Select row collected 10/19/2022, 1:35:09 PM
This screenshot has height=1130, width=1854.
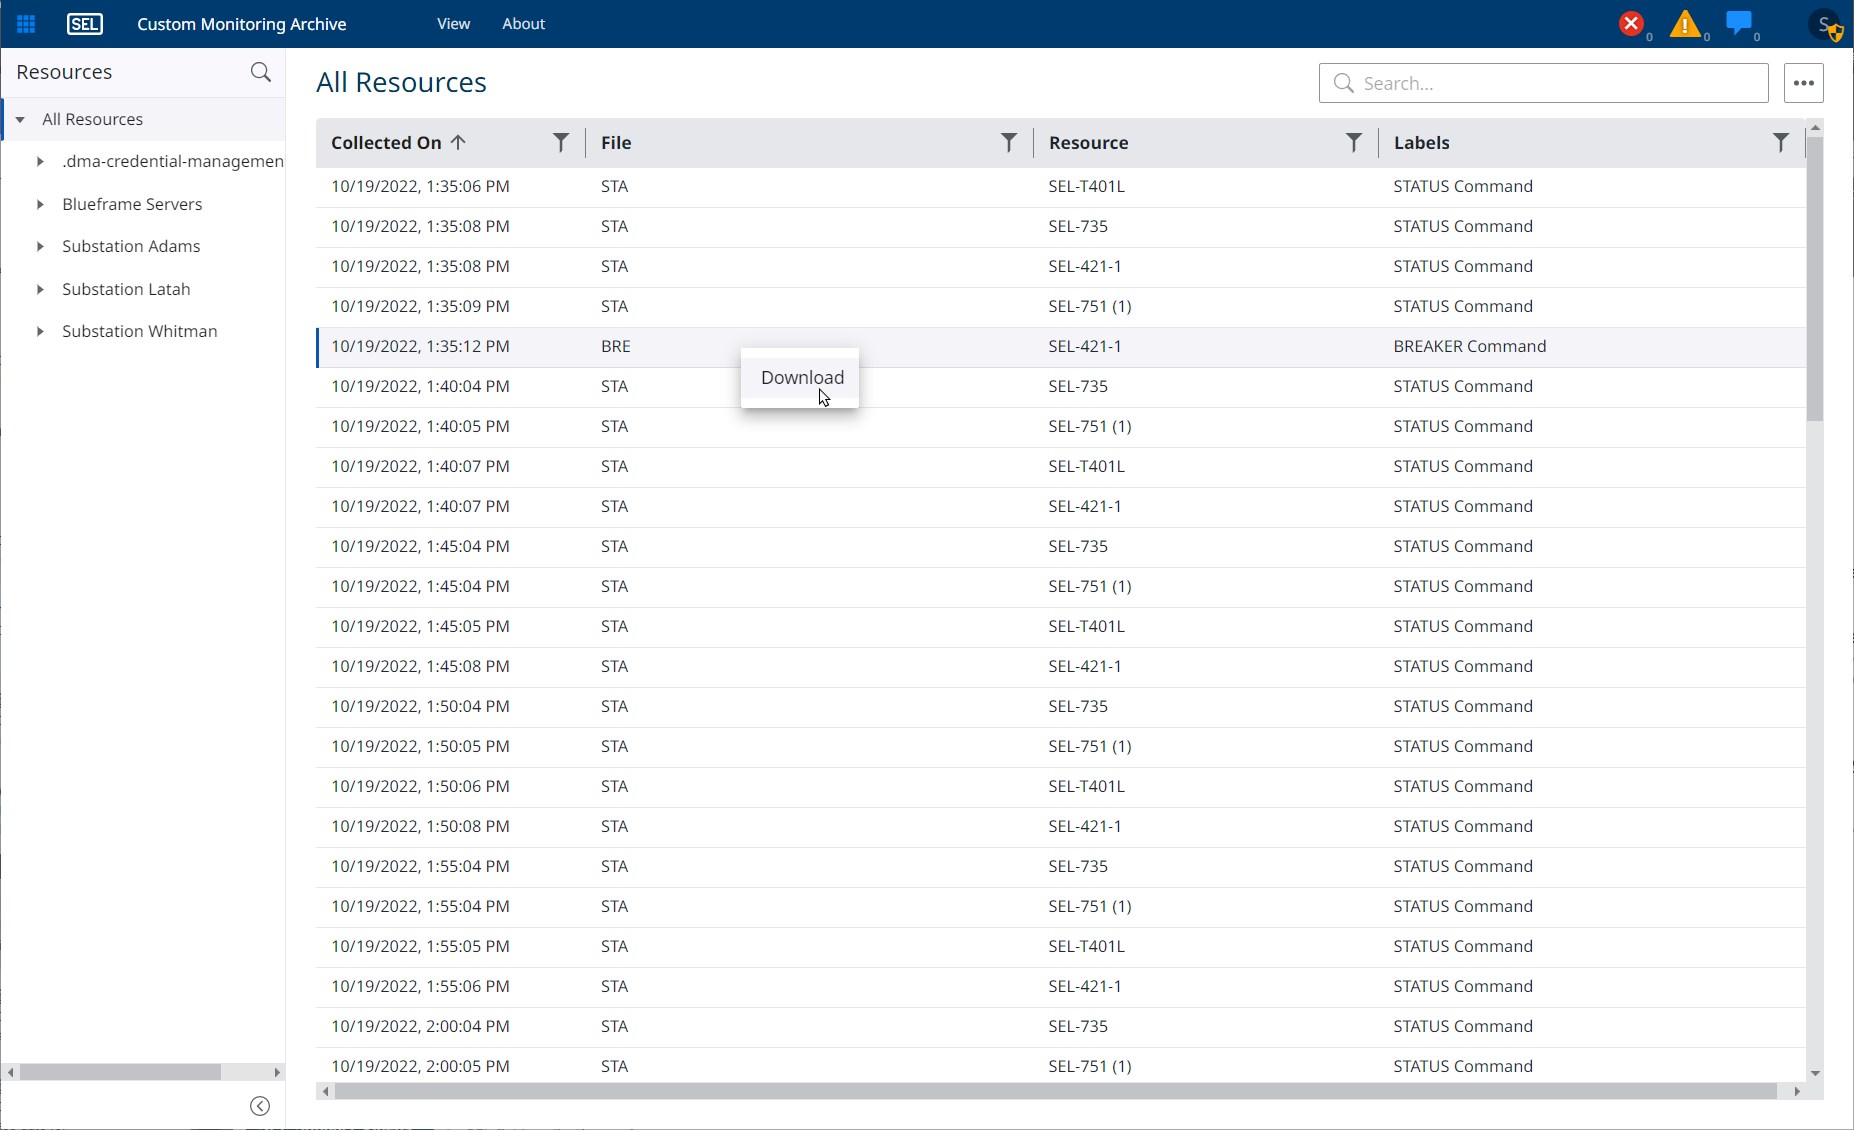click(1061, 306)
